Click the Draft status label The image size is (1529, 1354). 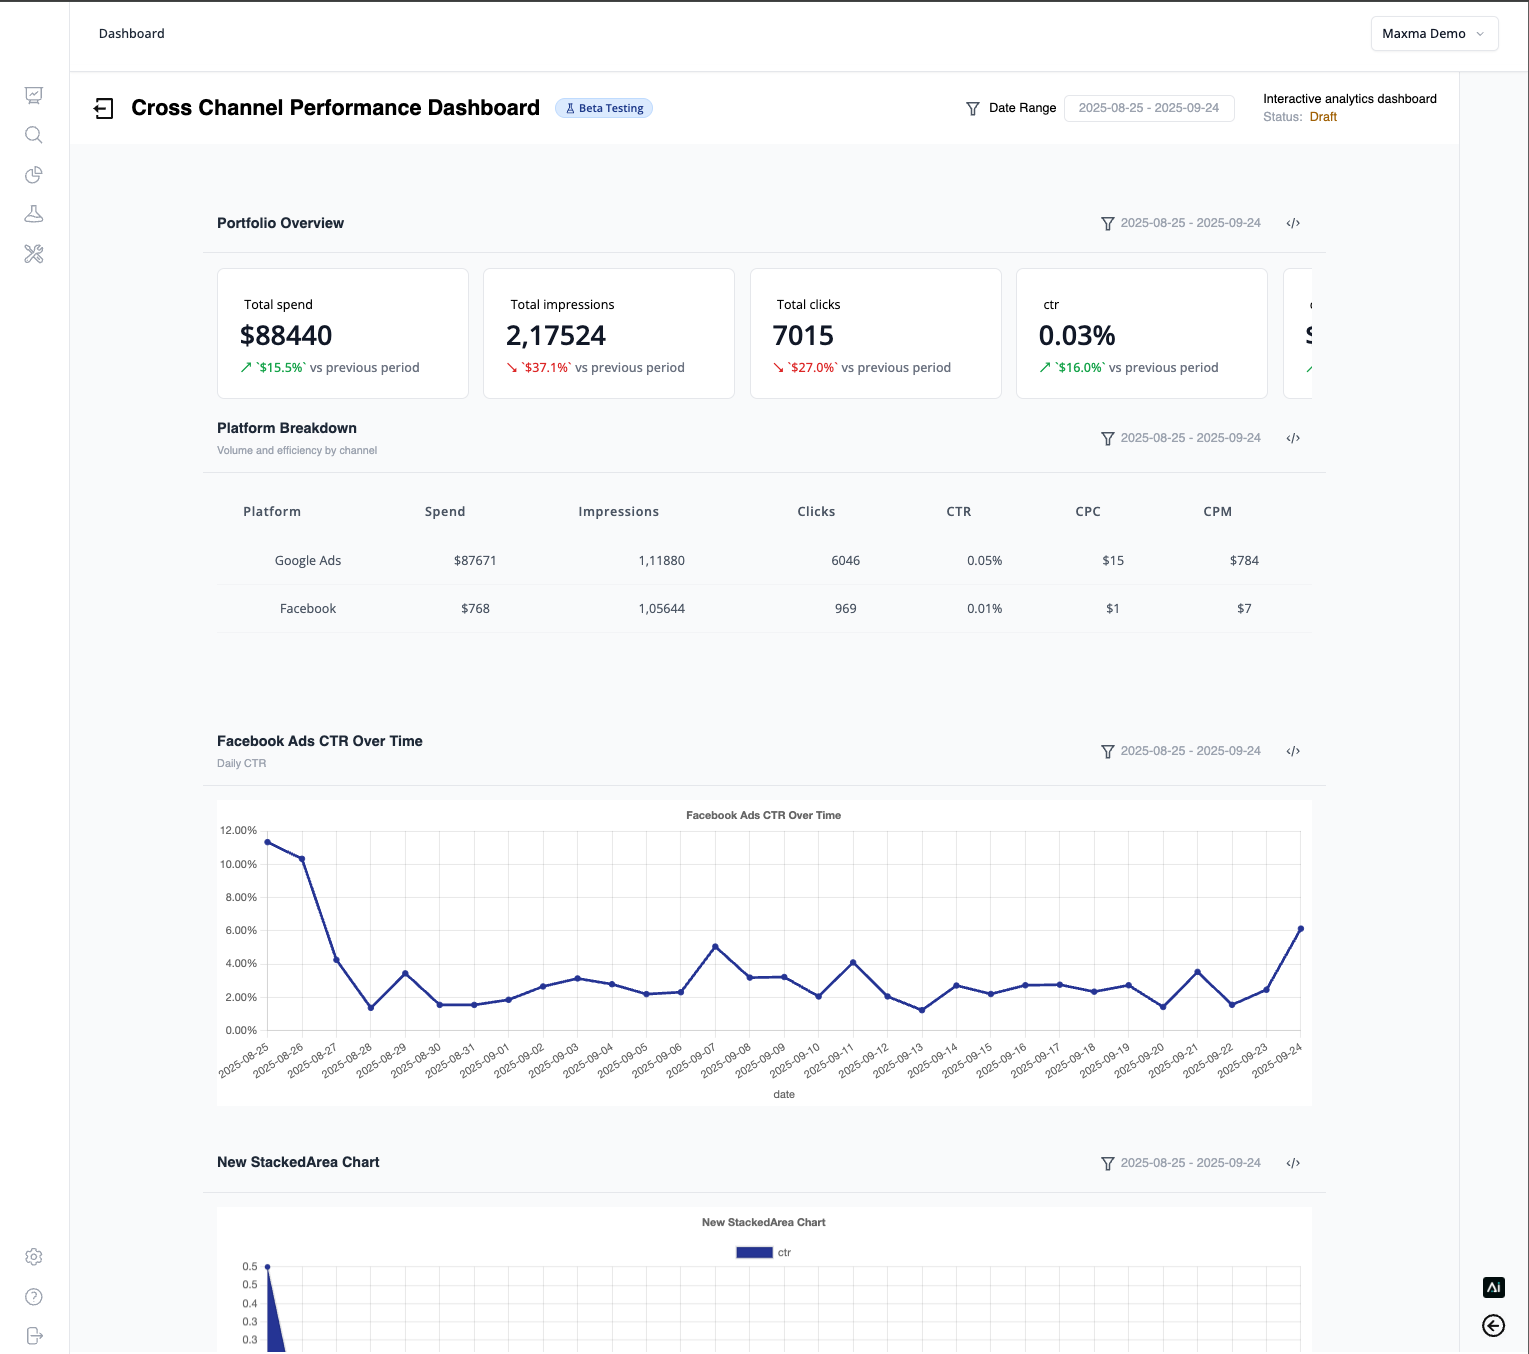1323,116
